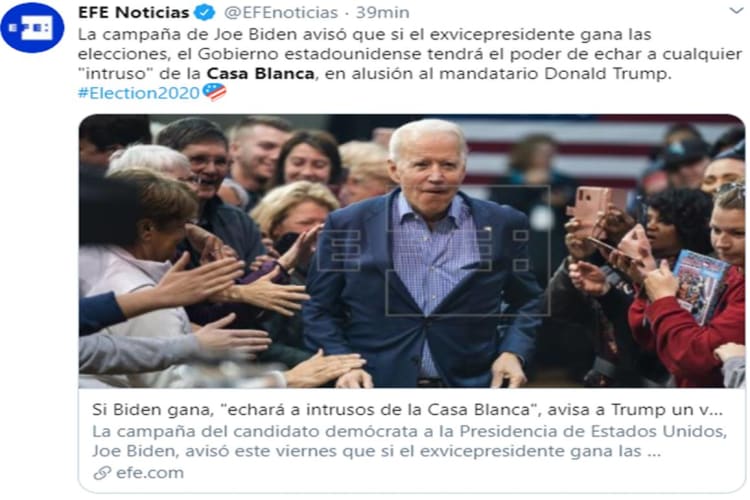Image resolution: width=750 pixels, height=500 pixels.
Task: Select the bold 'Casa Blanca' text
Action: tap(260, 74)
